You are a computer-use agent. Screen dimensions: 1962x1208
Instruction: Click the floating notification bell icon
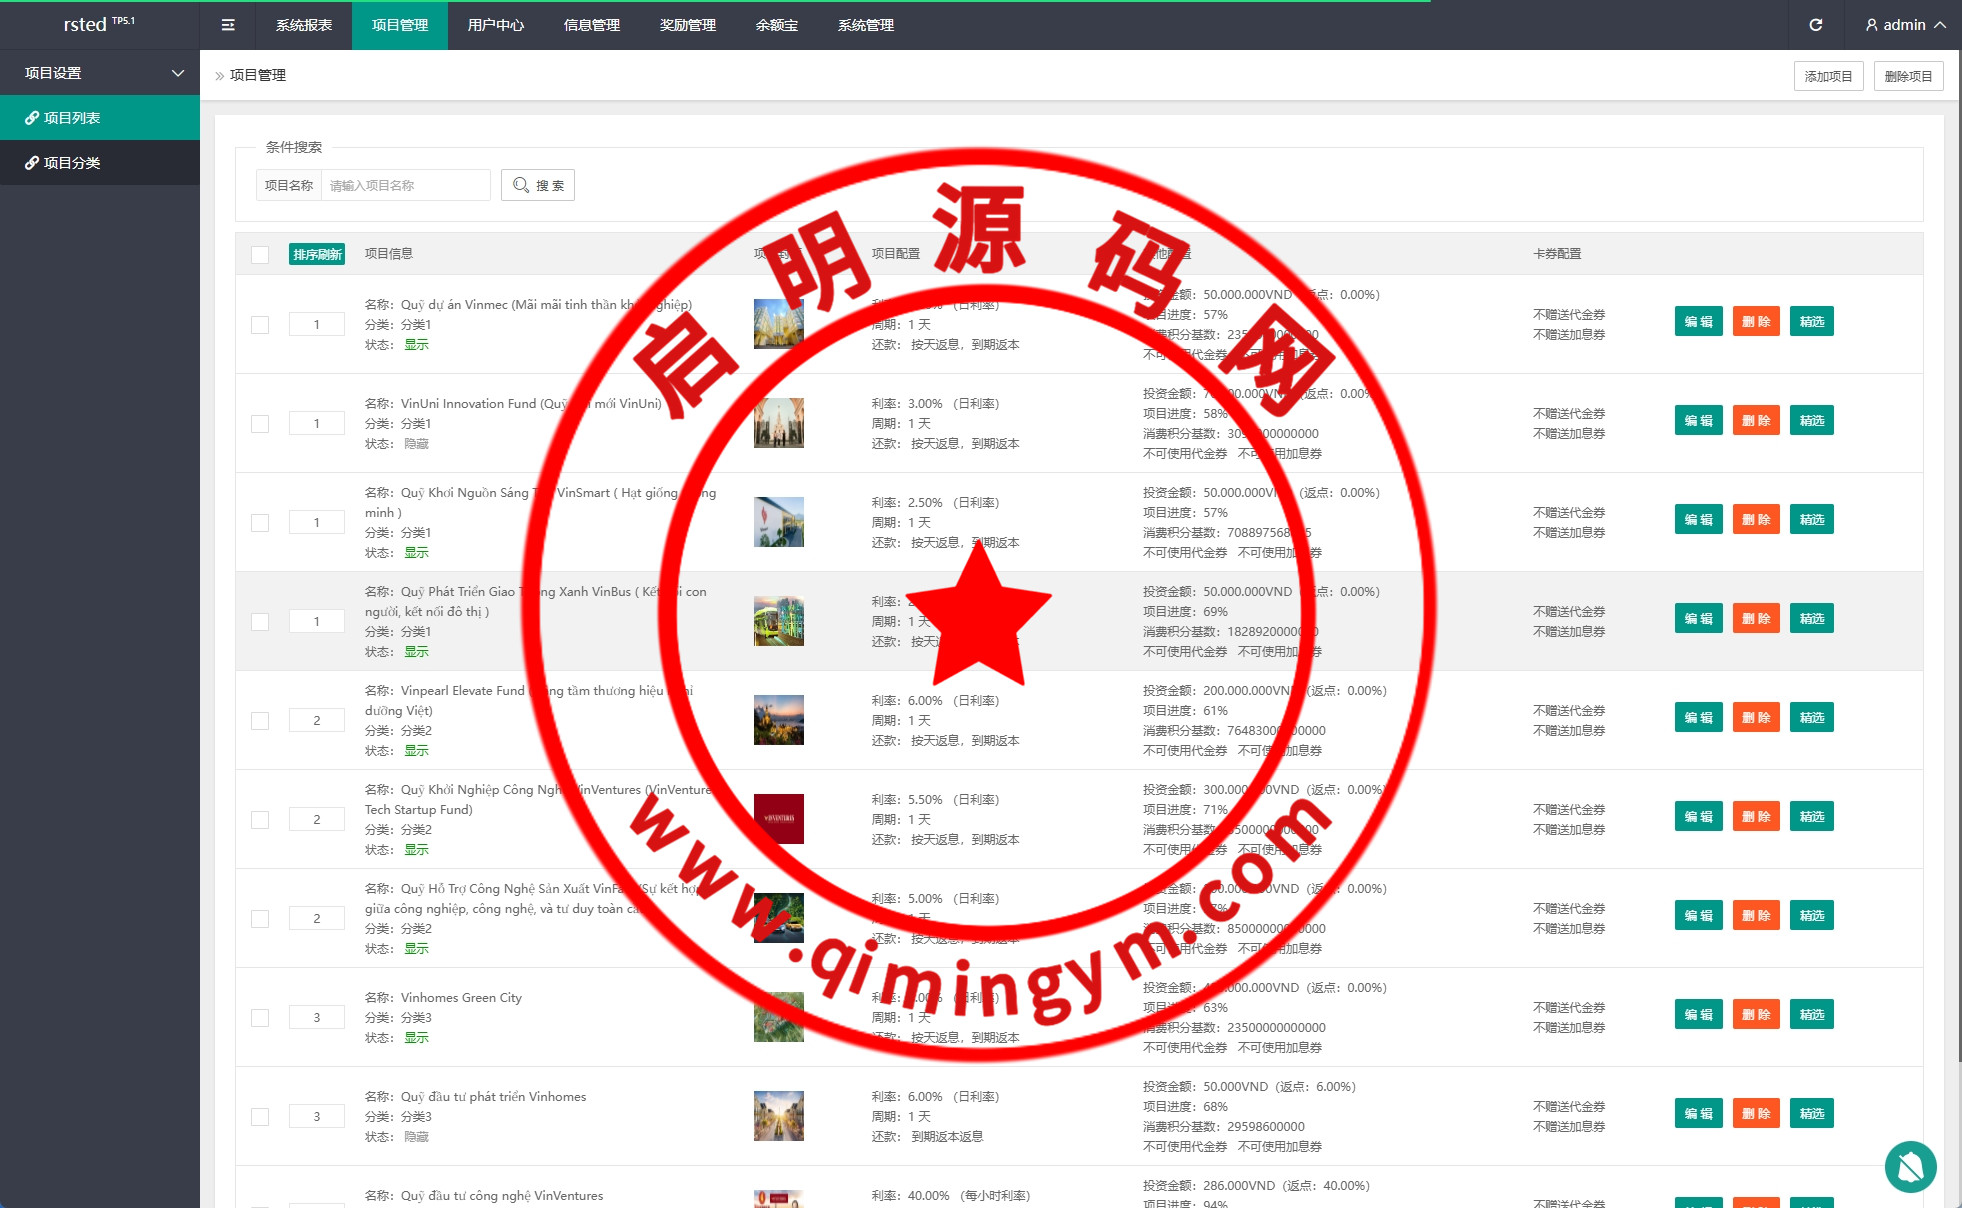(1910, 1166)
